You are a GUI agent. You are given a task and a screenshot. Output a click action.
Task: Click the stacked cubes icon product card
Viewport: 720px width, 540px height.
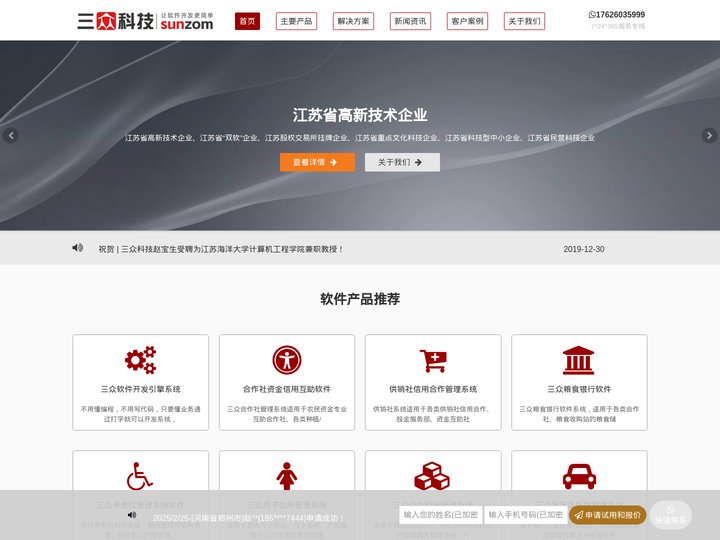[x=432, y=476]
